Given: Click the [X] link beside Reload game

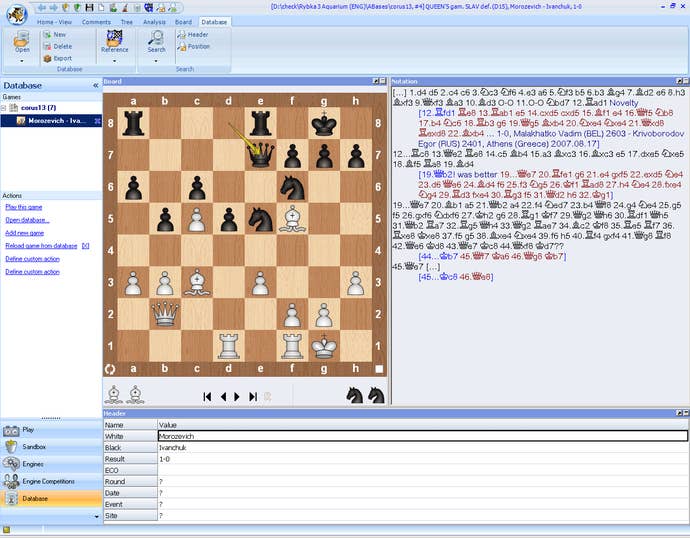Looking at the screenshot, I should [86, 246].
